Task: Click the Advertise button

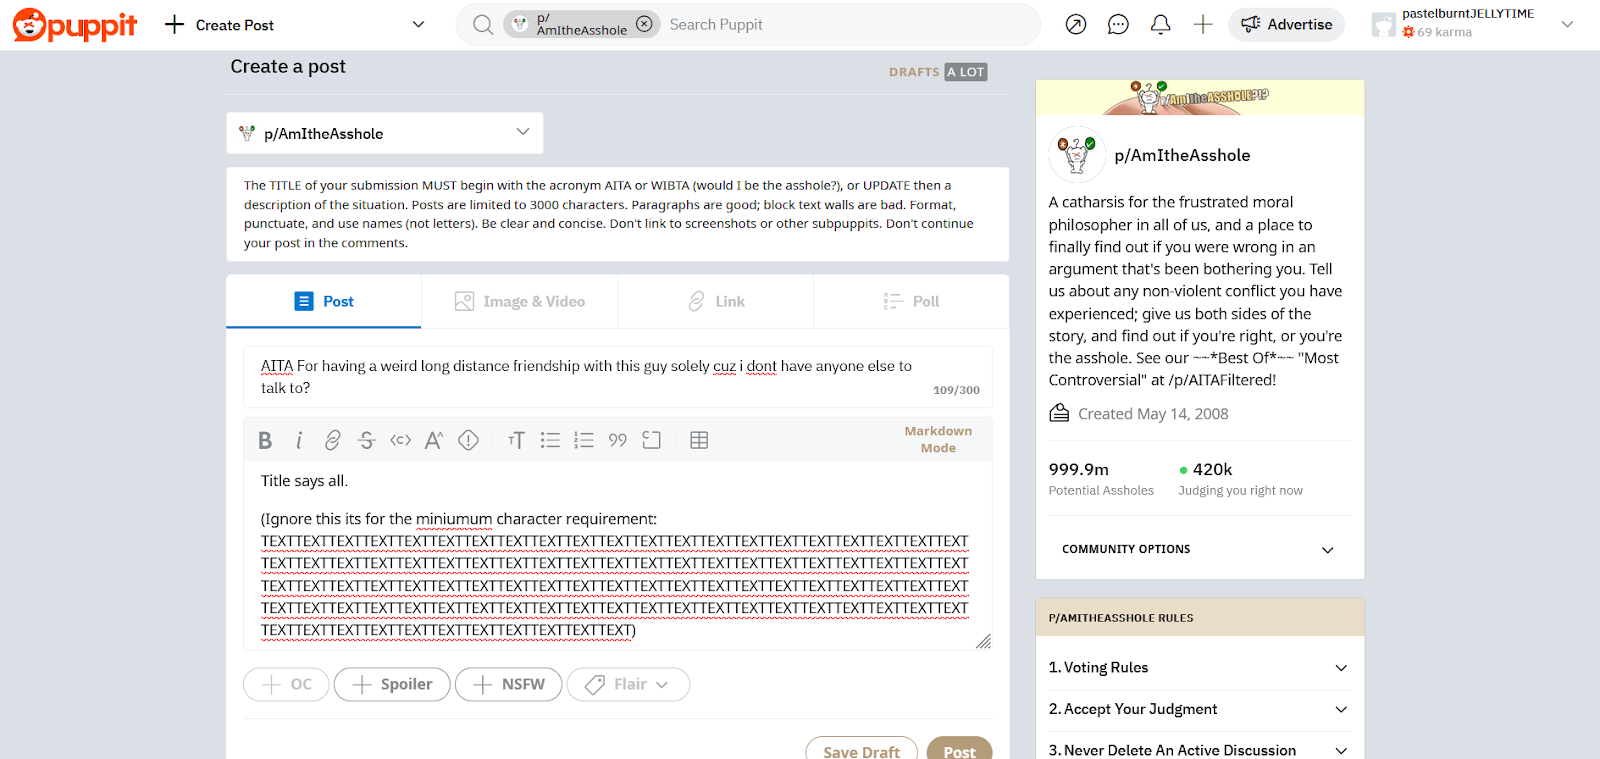Action: pos(1286,25)
